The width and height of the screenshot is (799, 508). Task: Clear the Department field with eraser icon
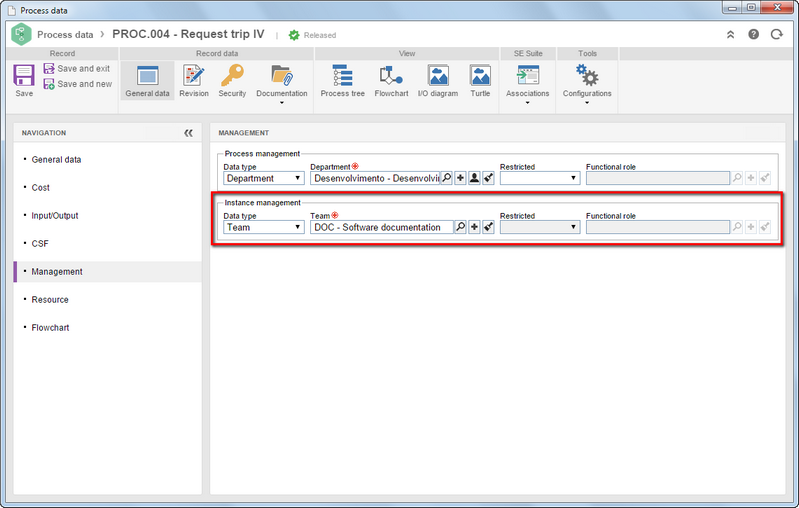coord(488,178)
